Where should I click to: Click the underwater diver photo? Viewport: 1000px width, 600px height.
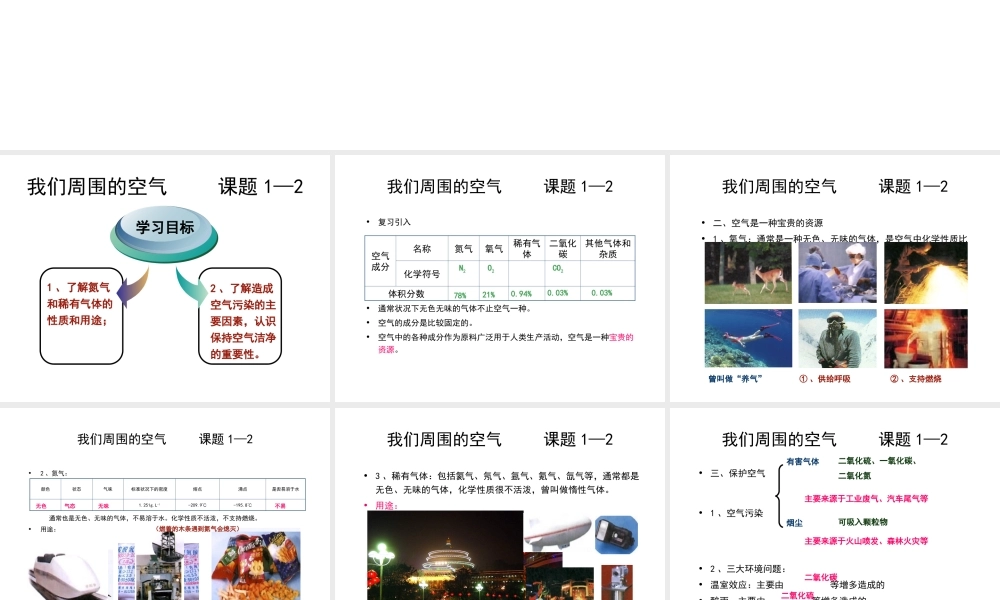pos(748,339)
